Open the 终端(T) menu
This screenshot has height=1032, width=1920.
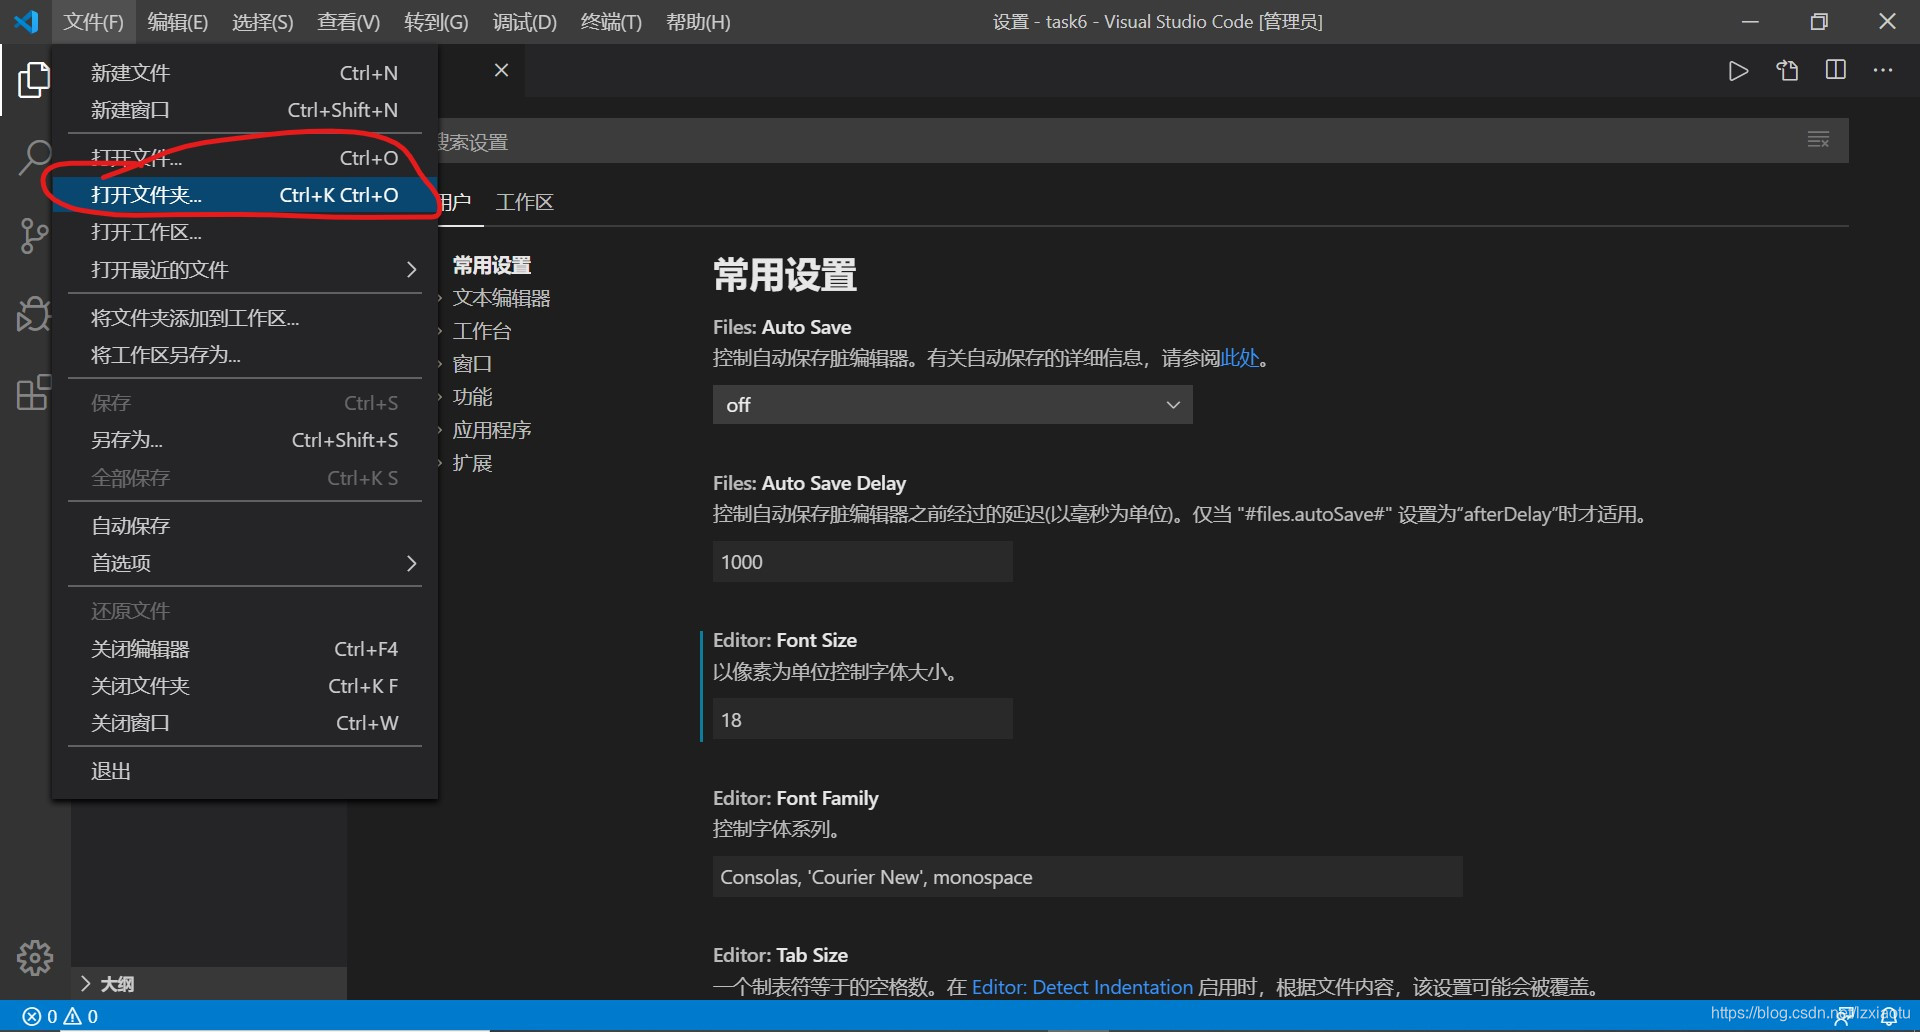pyautogui.click(x=611, y=22)
